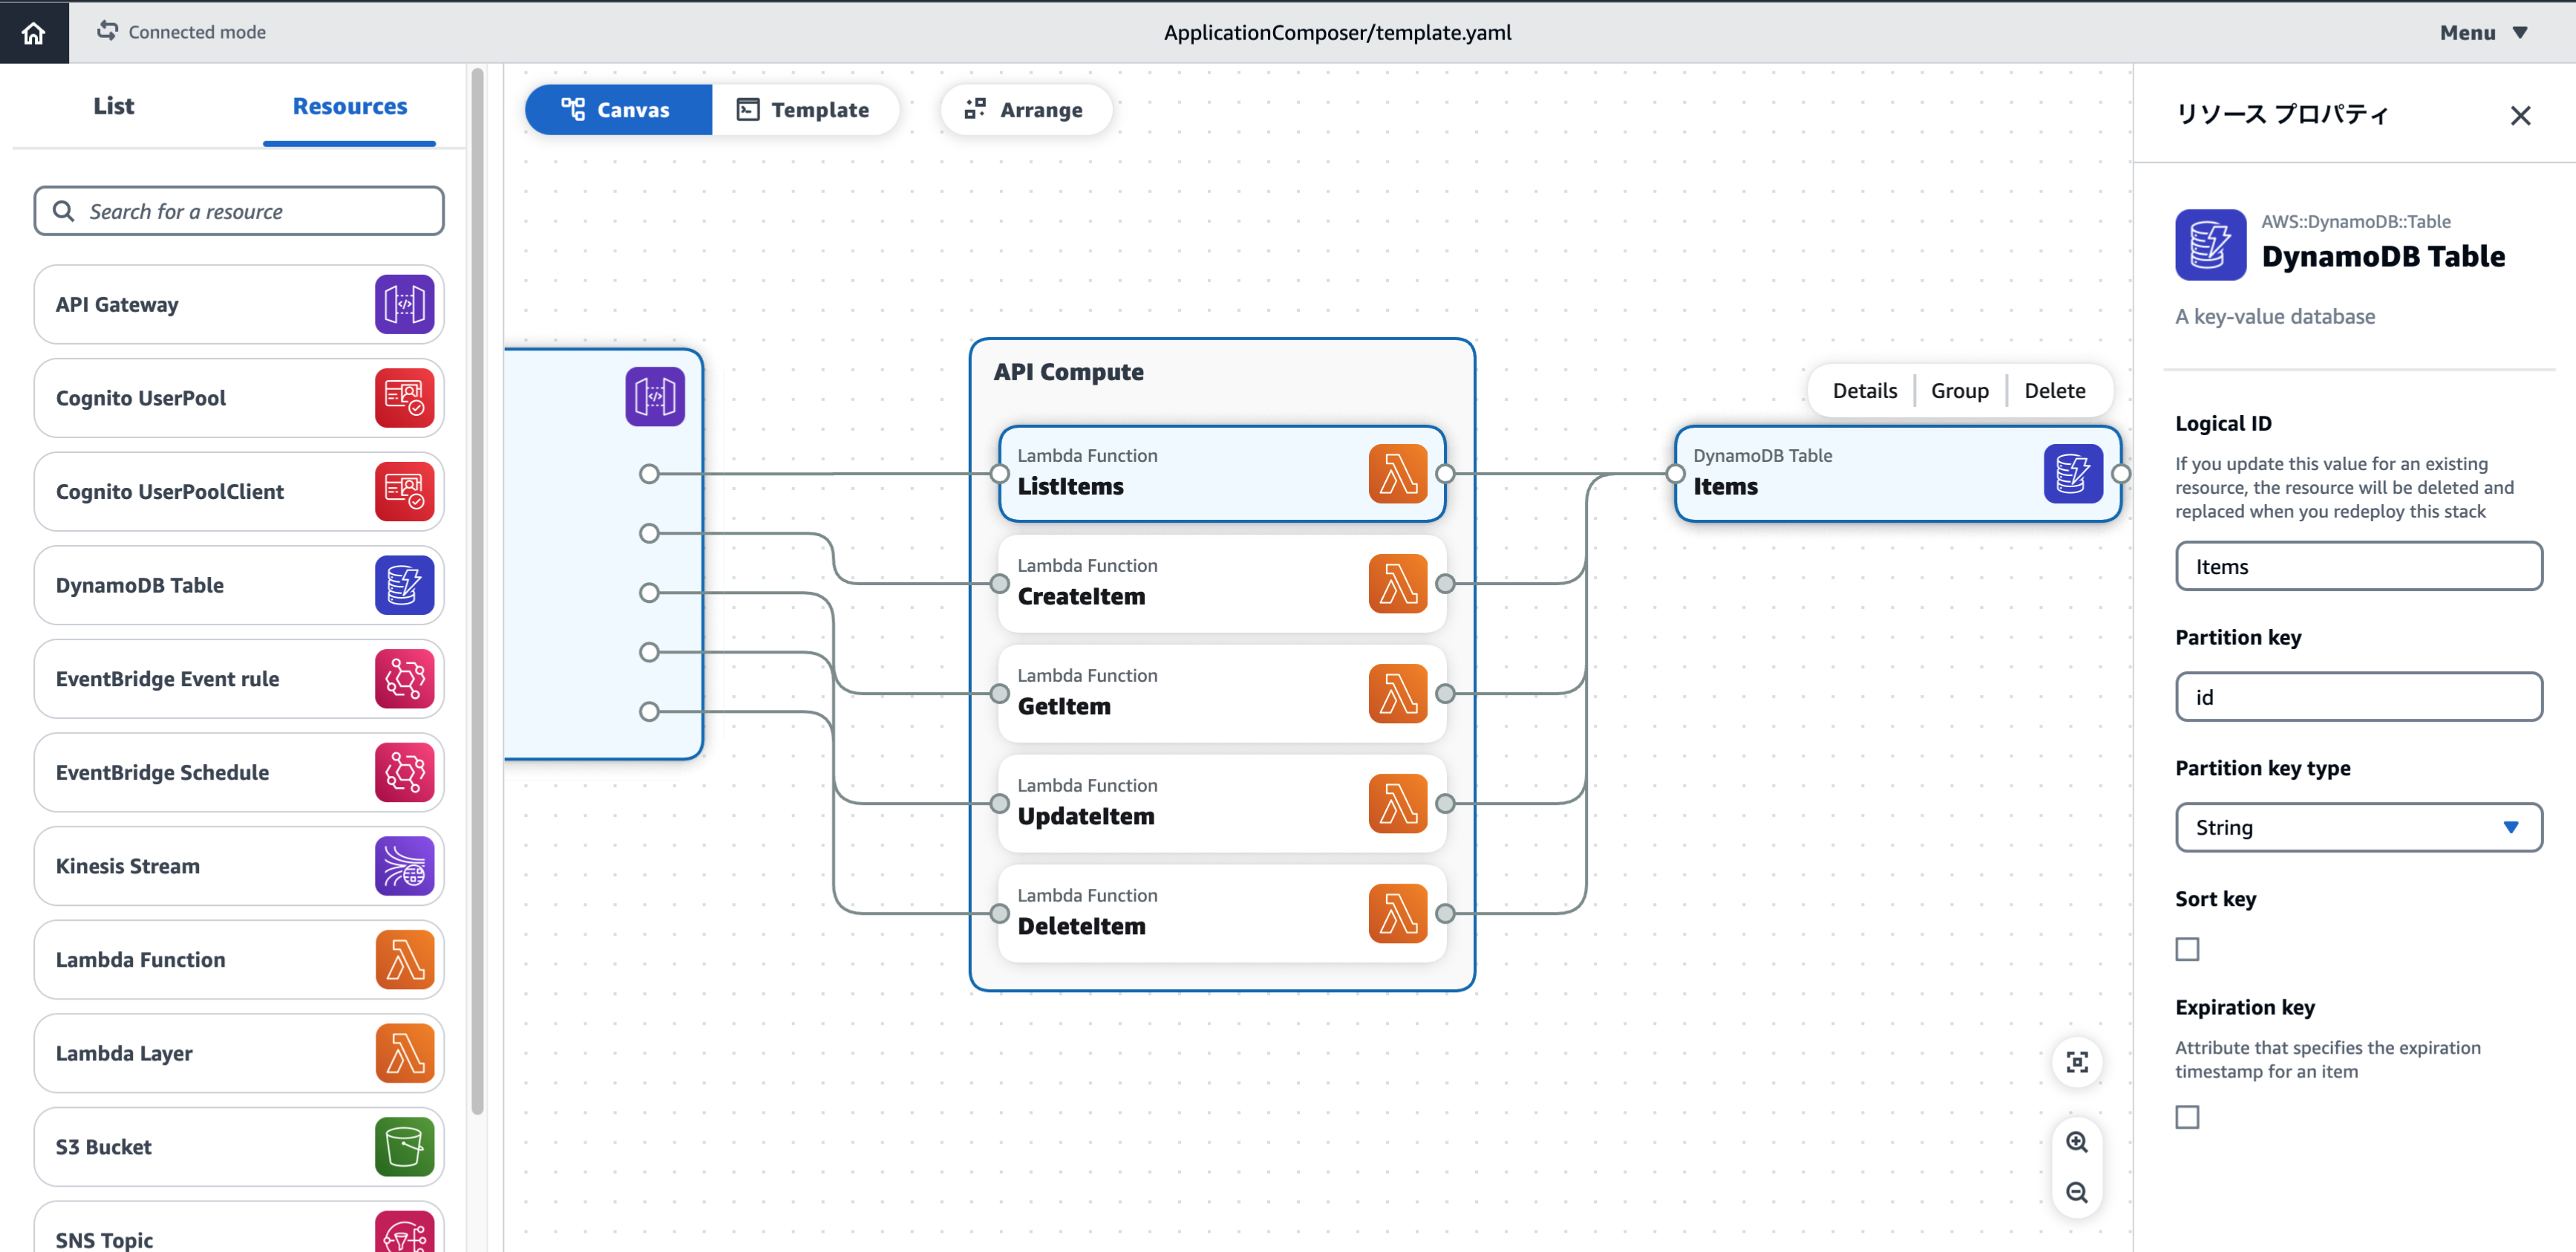The image size is (2576, 1252).
Task: Select the ListItems Lambda Function card
Action: coord(1222,474)
